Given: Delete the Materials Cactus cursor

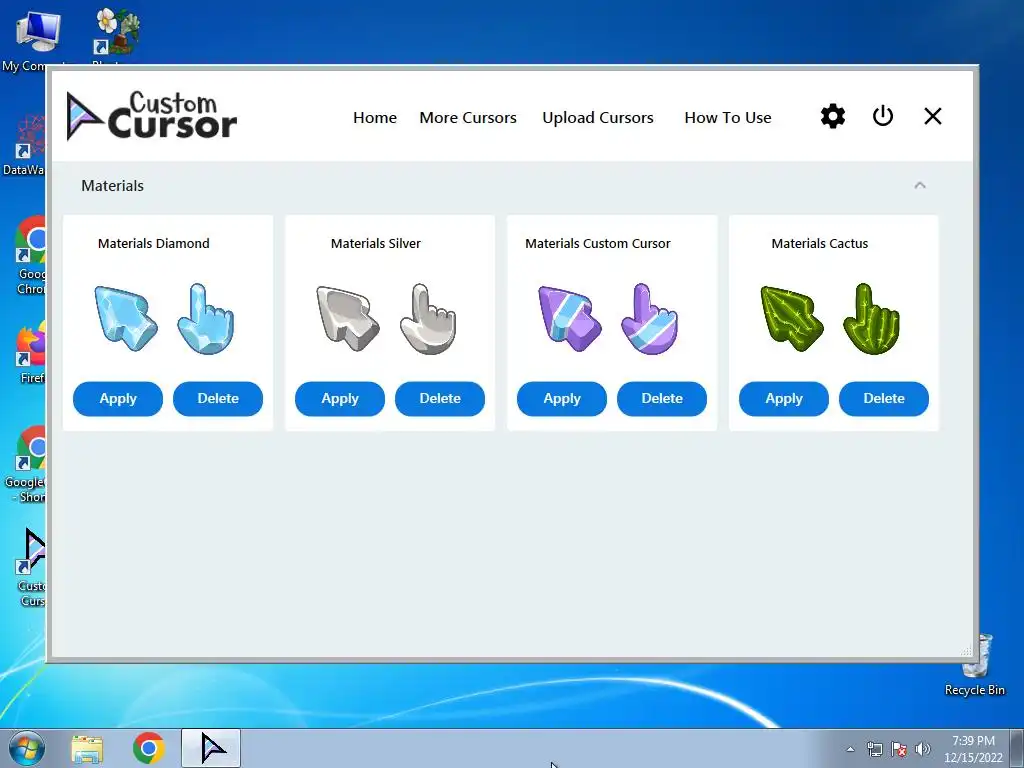Looking at the screenshot, I should click(884, 398).
